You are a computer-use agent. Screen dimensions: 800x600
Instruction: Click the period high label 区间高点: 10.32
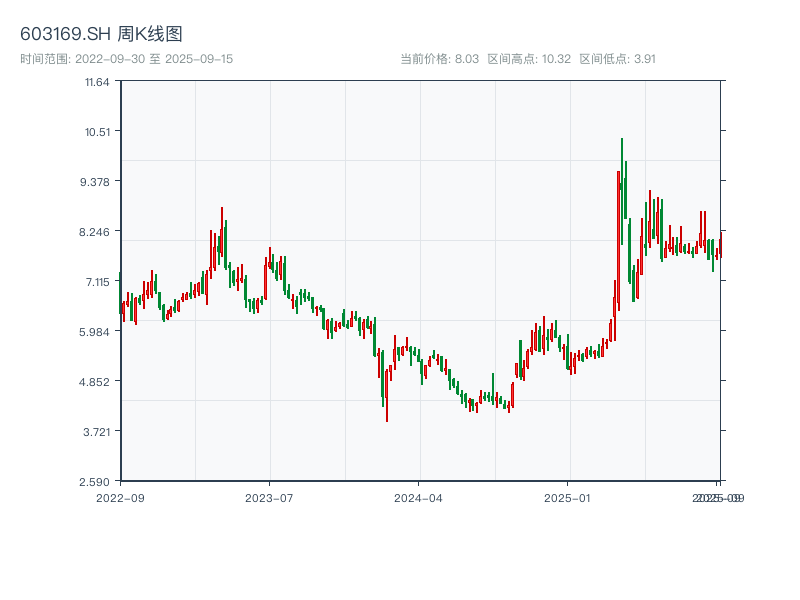(x=529, y=59)
